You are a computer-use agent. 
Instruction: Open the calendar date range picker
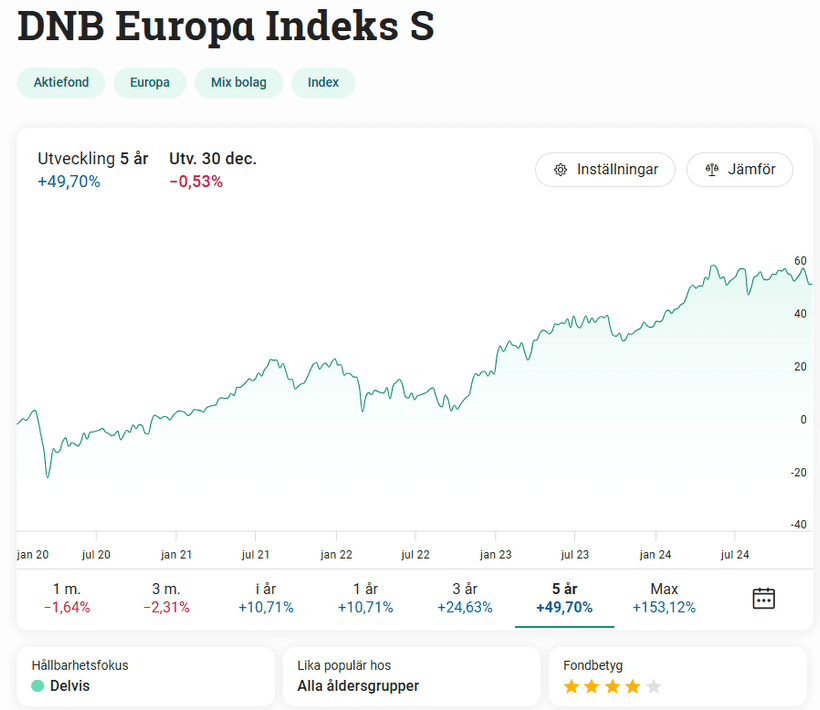(x=763, y=598)
